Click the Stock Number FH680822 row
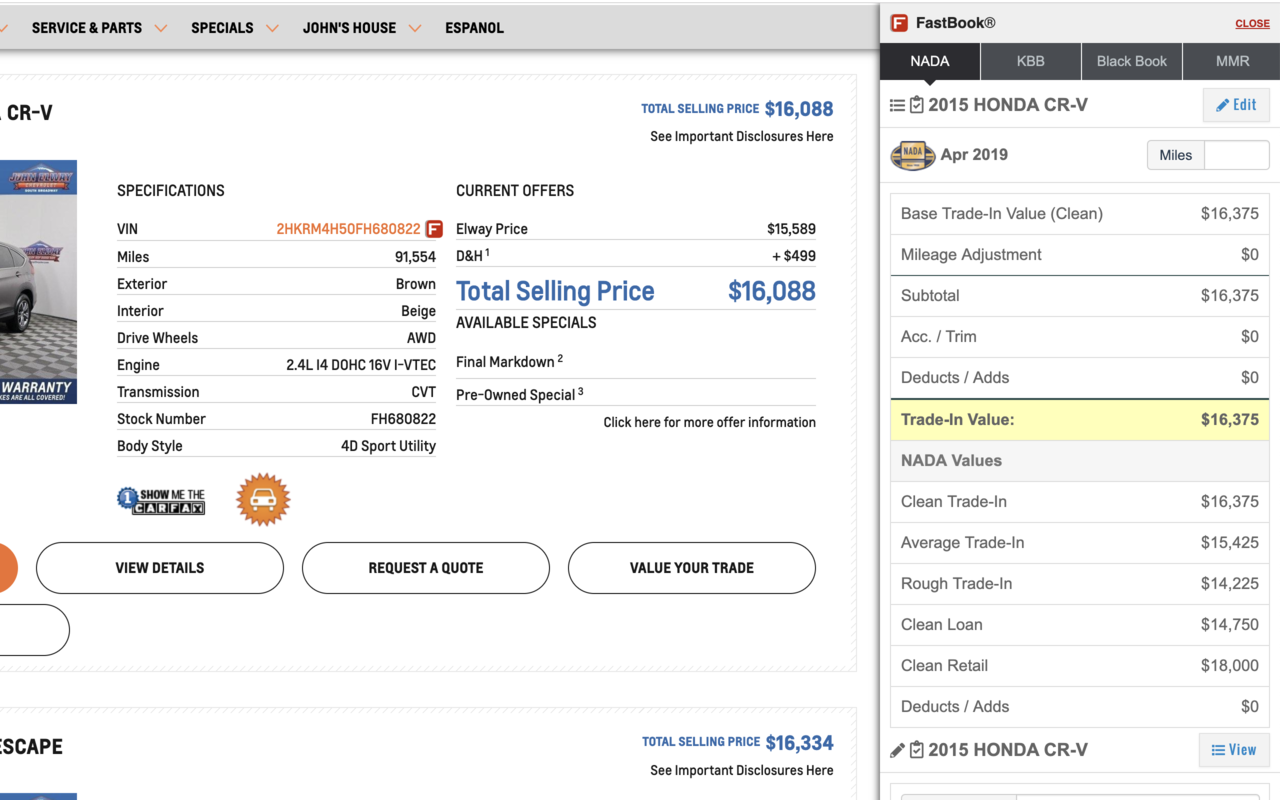 276,419
